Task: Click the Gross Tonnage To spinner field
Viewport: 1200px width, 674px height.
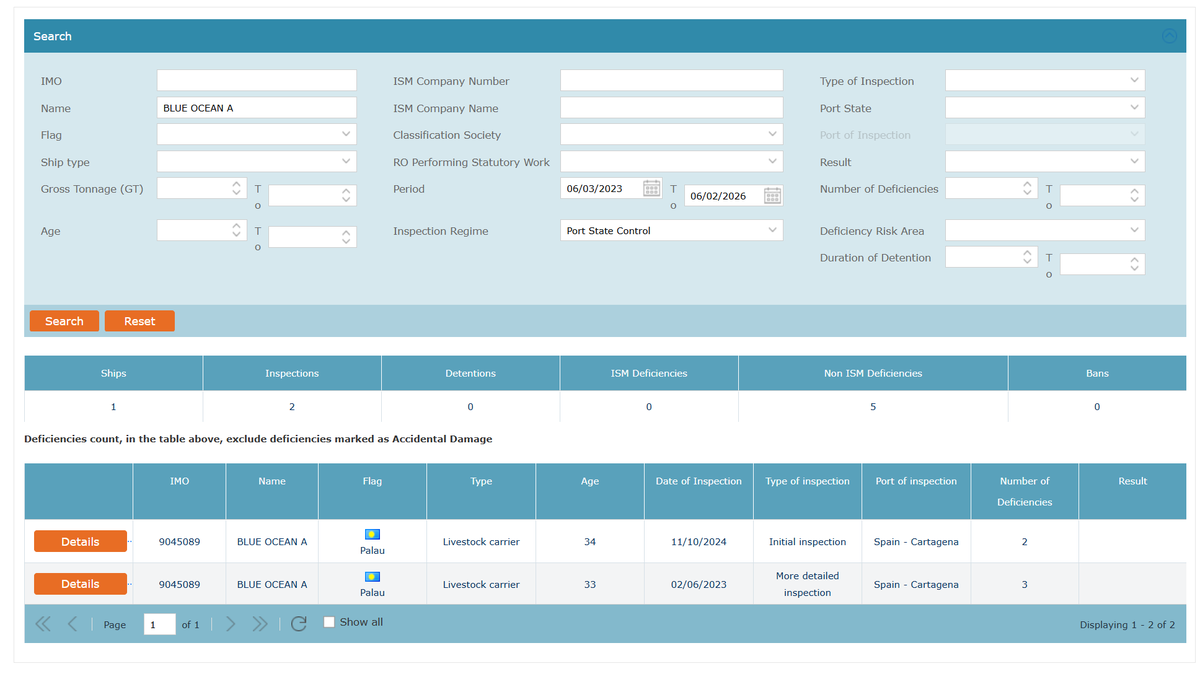Action: click(312, 196)
